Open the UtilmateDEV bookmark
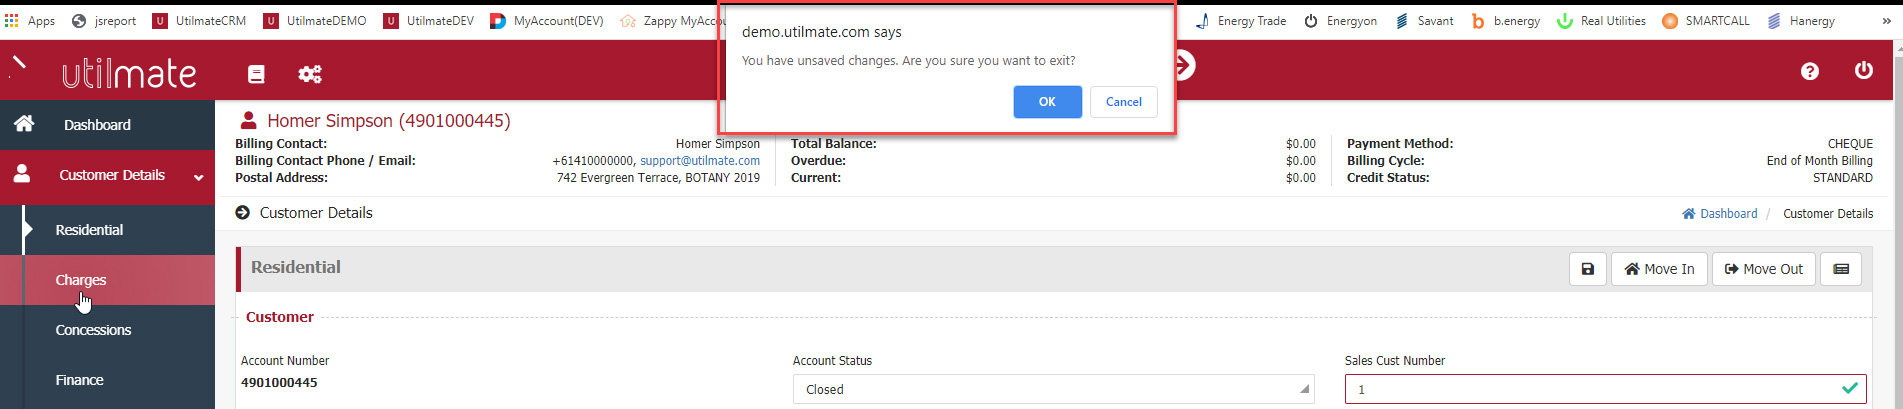 coord(429,21)
